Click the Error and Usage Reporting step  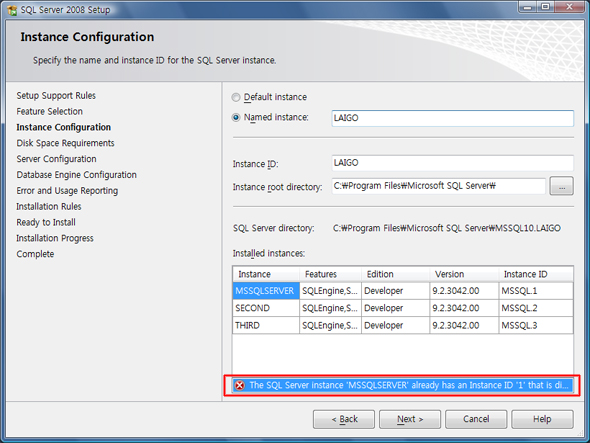click(67, 191)
